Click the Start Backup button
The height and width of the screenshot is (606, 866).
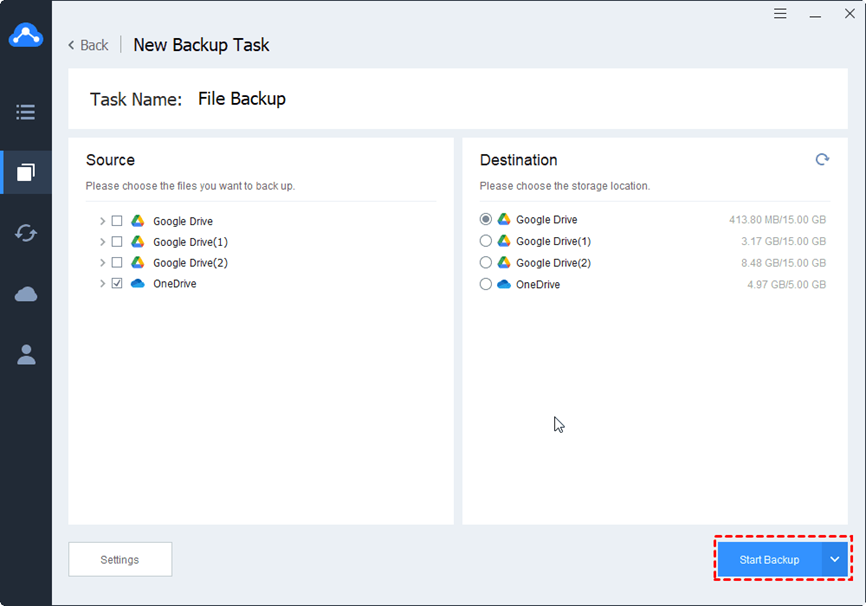[x=769, y=560]
